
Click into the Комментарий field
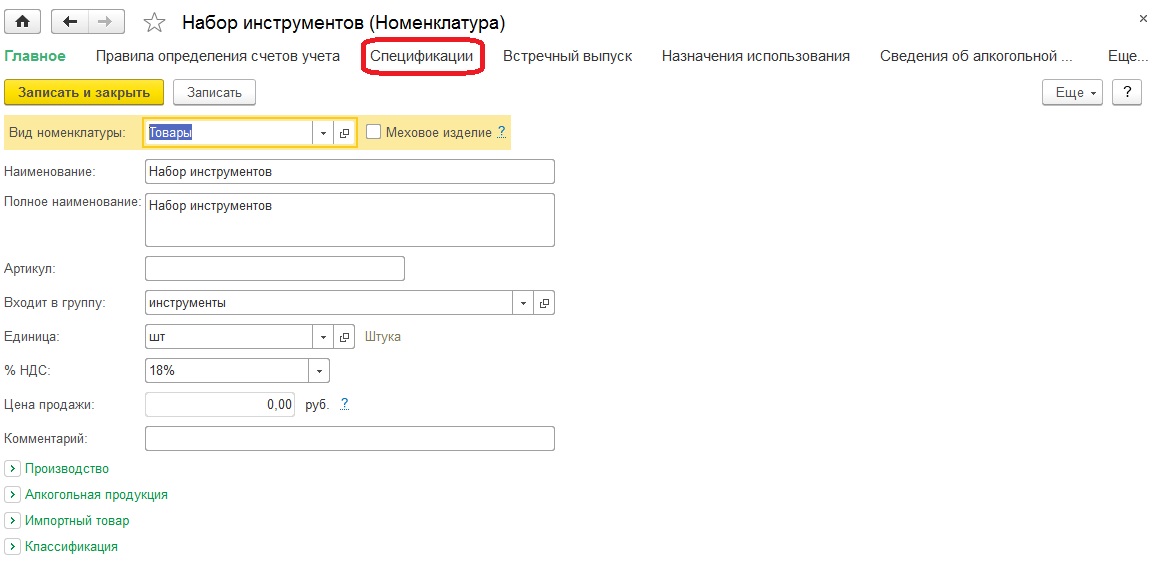[x=350, y=438]
